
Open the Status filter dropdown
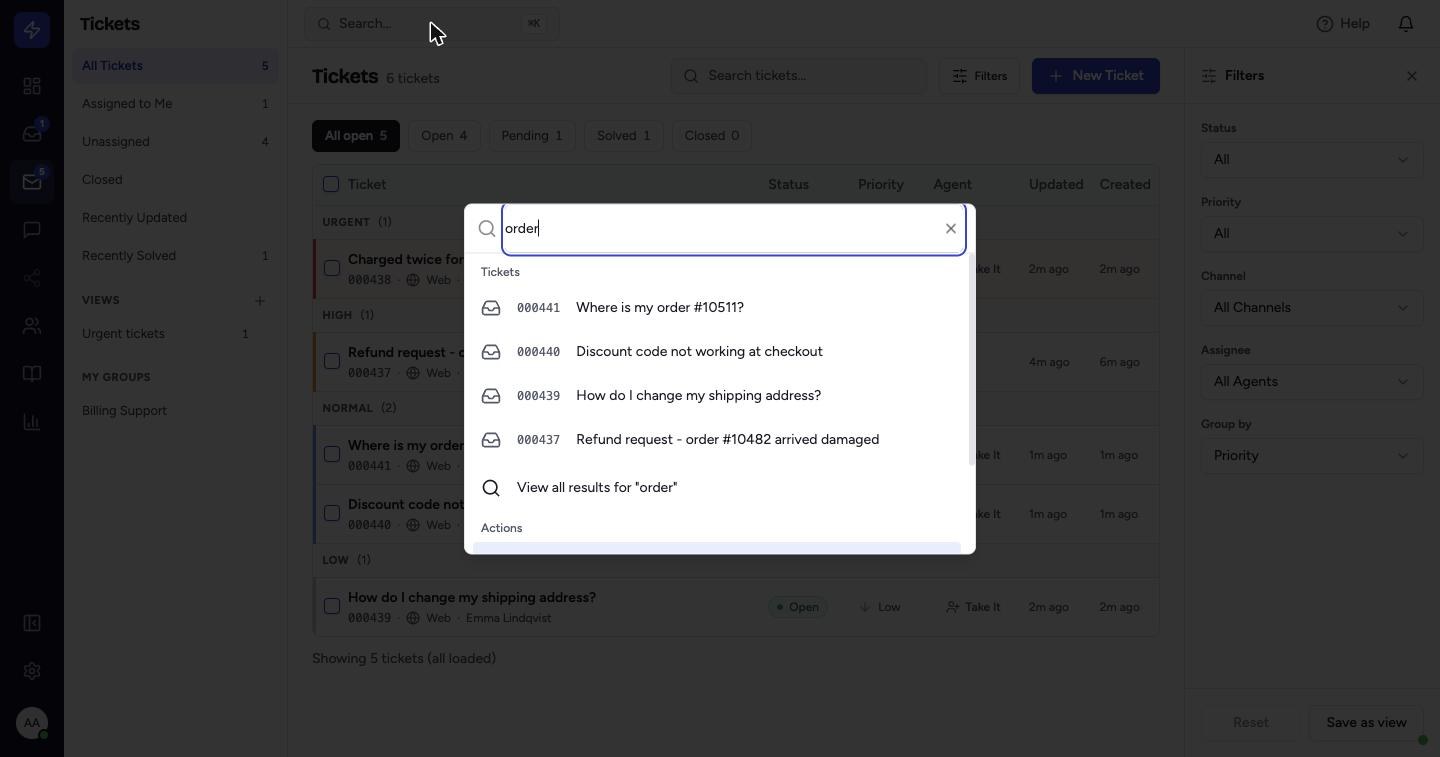point(1312,159)
